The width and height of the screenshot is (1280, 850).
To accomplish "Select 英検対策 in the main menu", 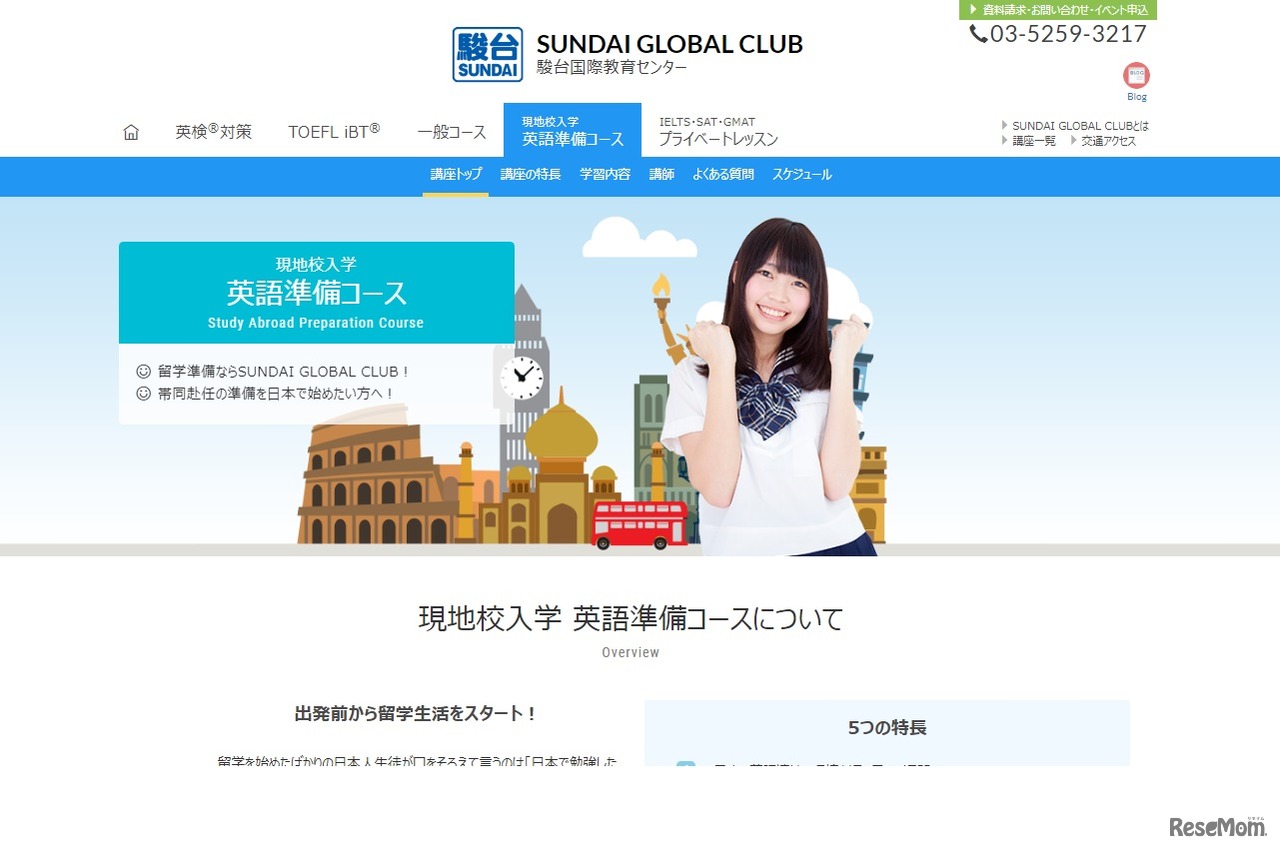I will tap(213, 131).
